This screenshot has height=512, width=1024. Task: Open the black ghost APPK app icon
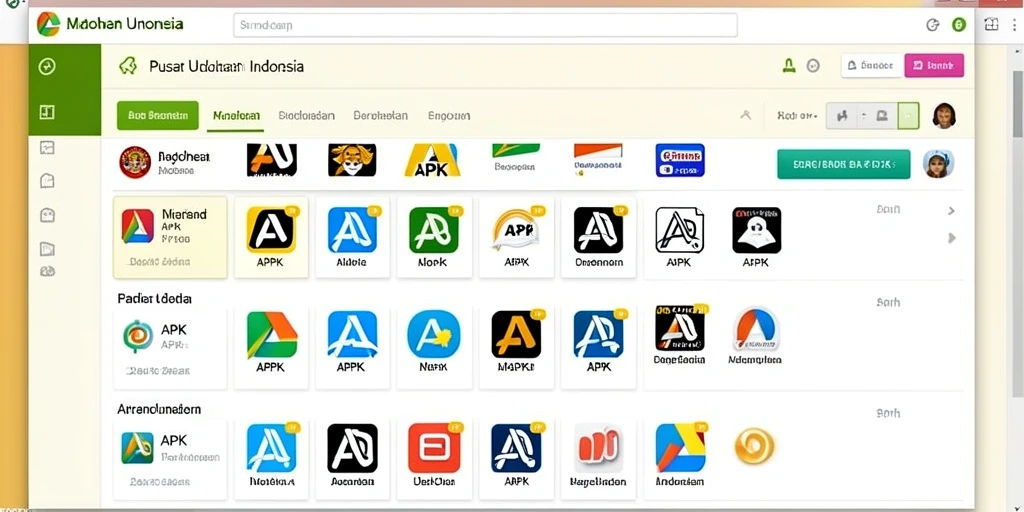(x=756, y=230)
